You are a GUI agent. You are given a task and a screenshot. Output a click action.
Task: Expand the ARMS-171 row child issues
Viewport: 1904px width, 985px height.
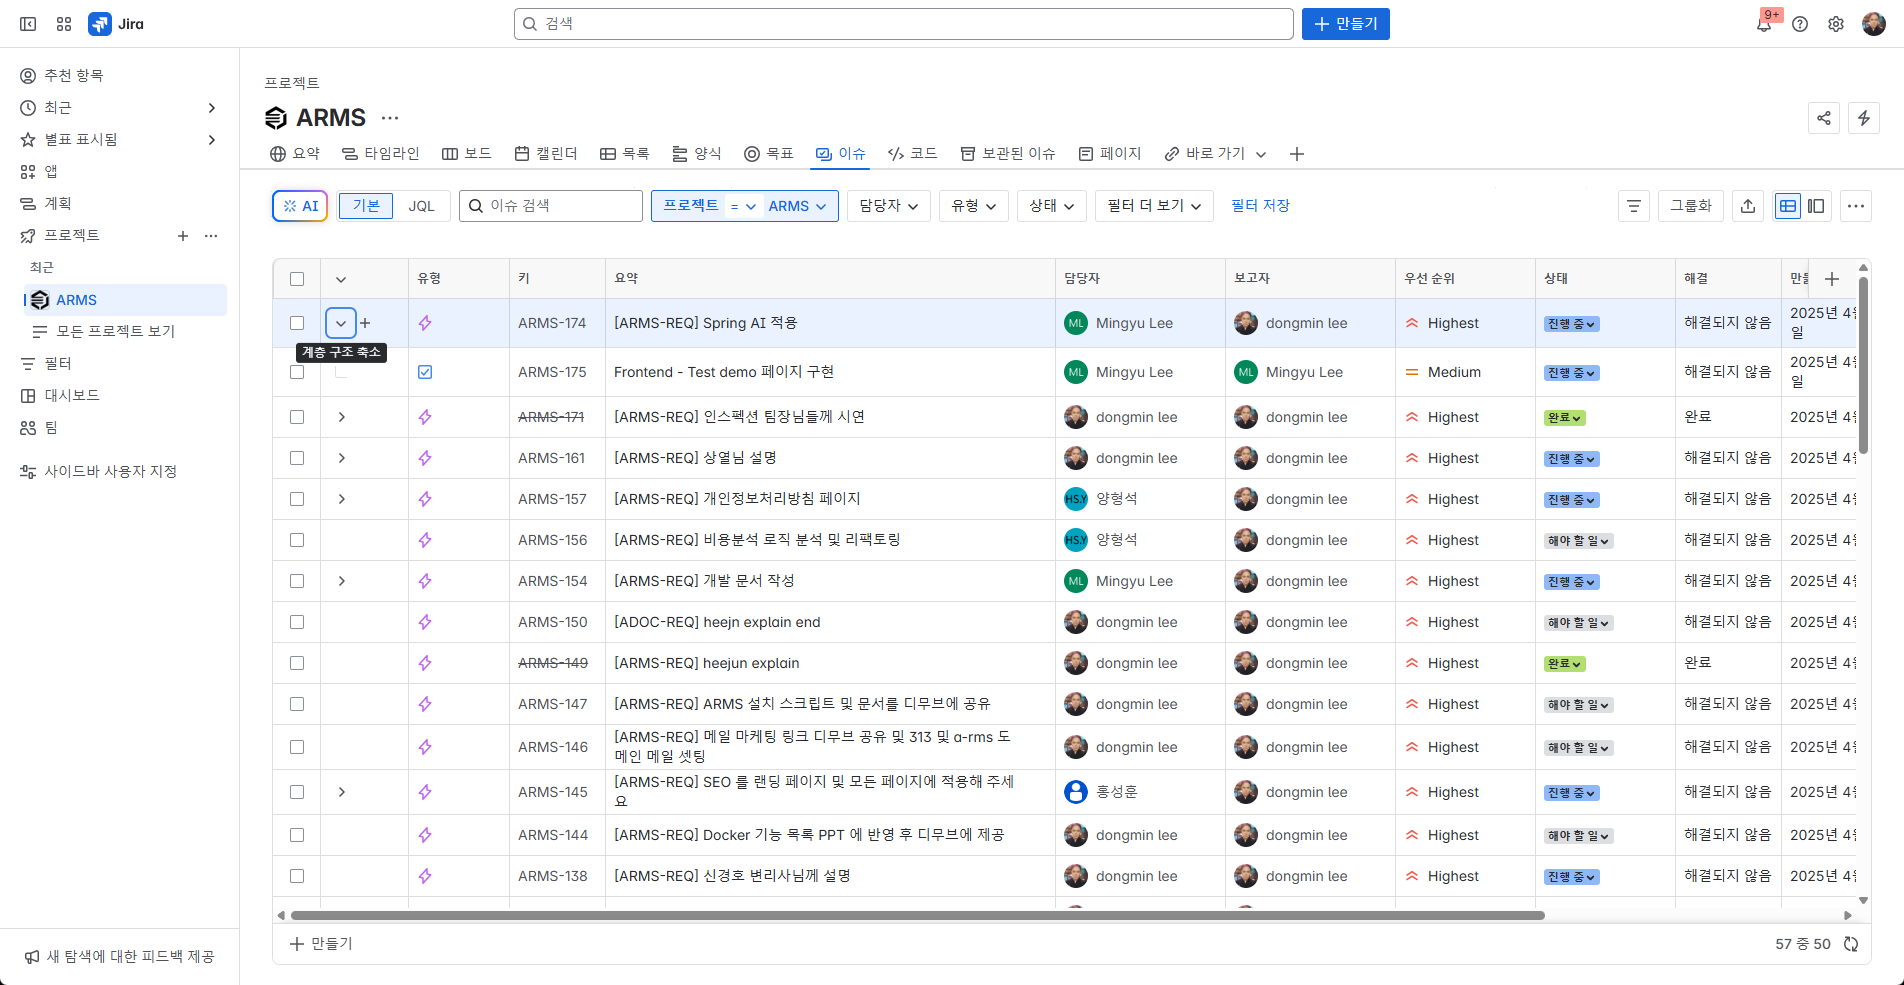point(341,417)
